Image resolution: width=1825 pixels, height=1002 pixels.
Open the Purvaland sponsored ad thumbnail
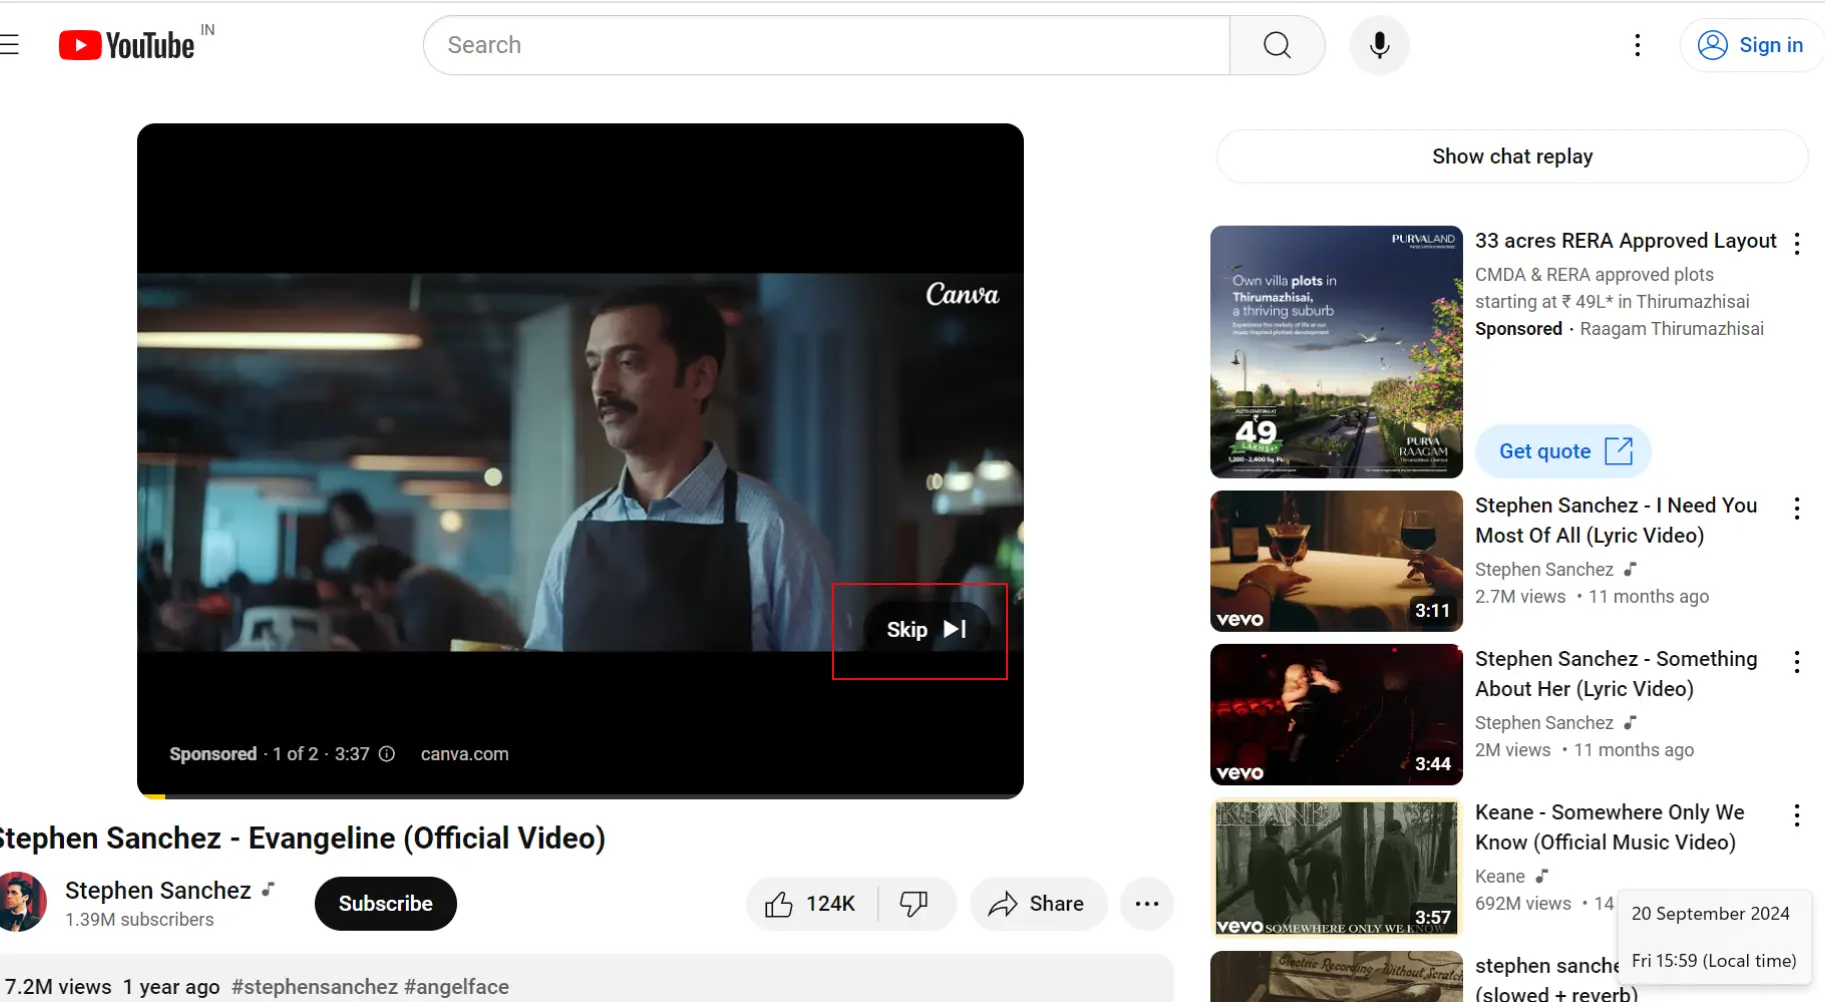click(1336, 352)
